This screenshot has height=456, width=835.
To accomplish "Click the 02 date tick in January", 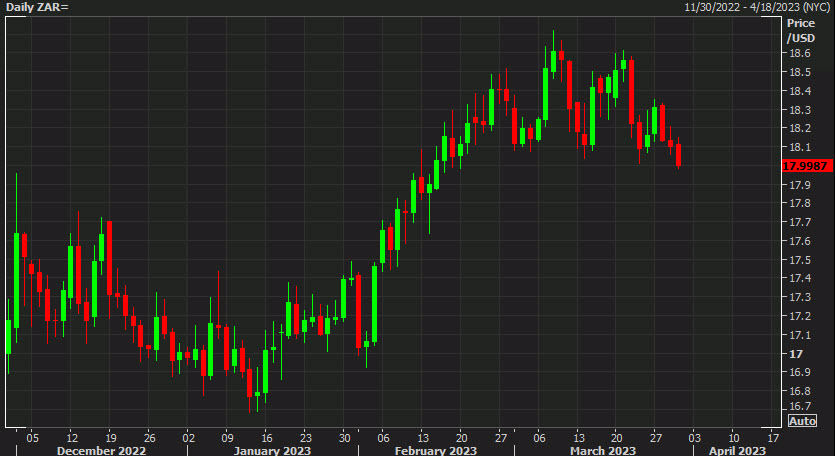I will point(189,438).
